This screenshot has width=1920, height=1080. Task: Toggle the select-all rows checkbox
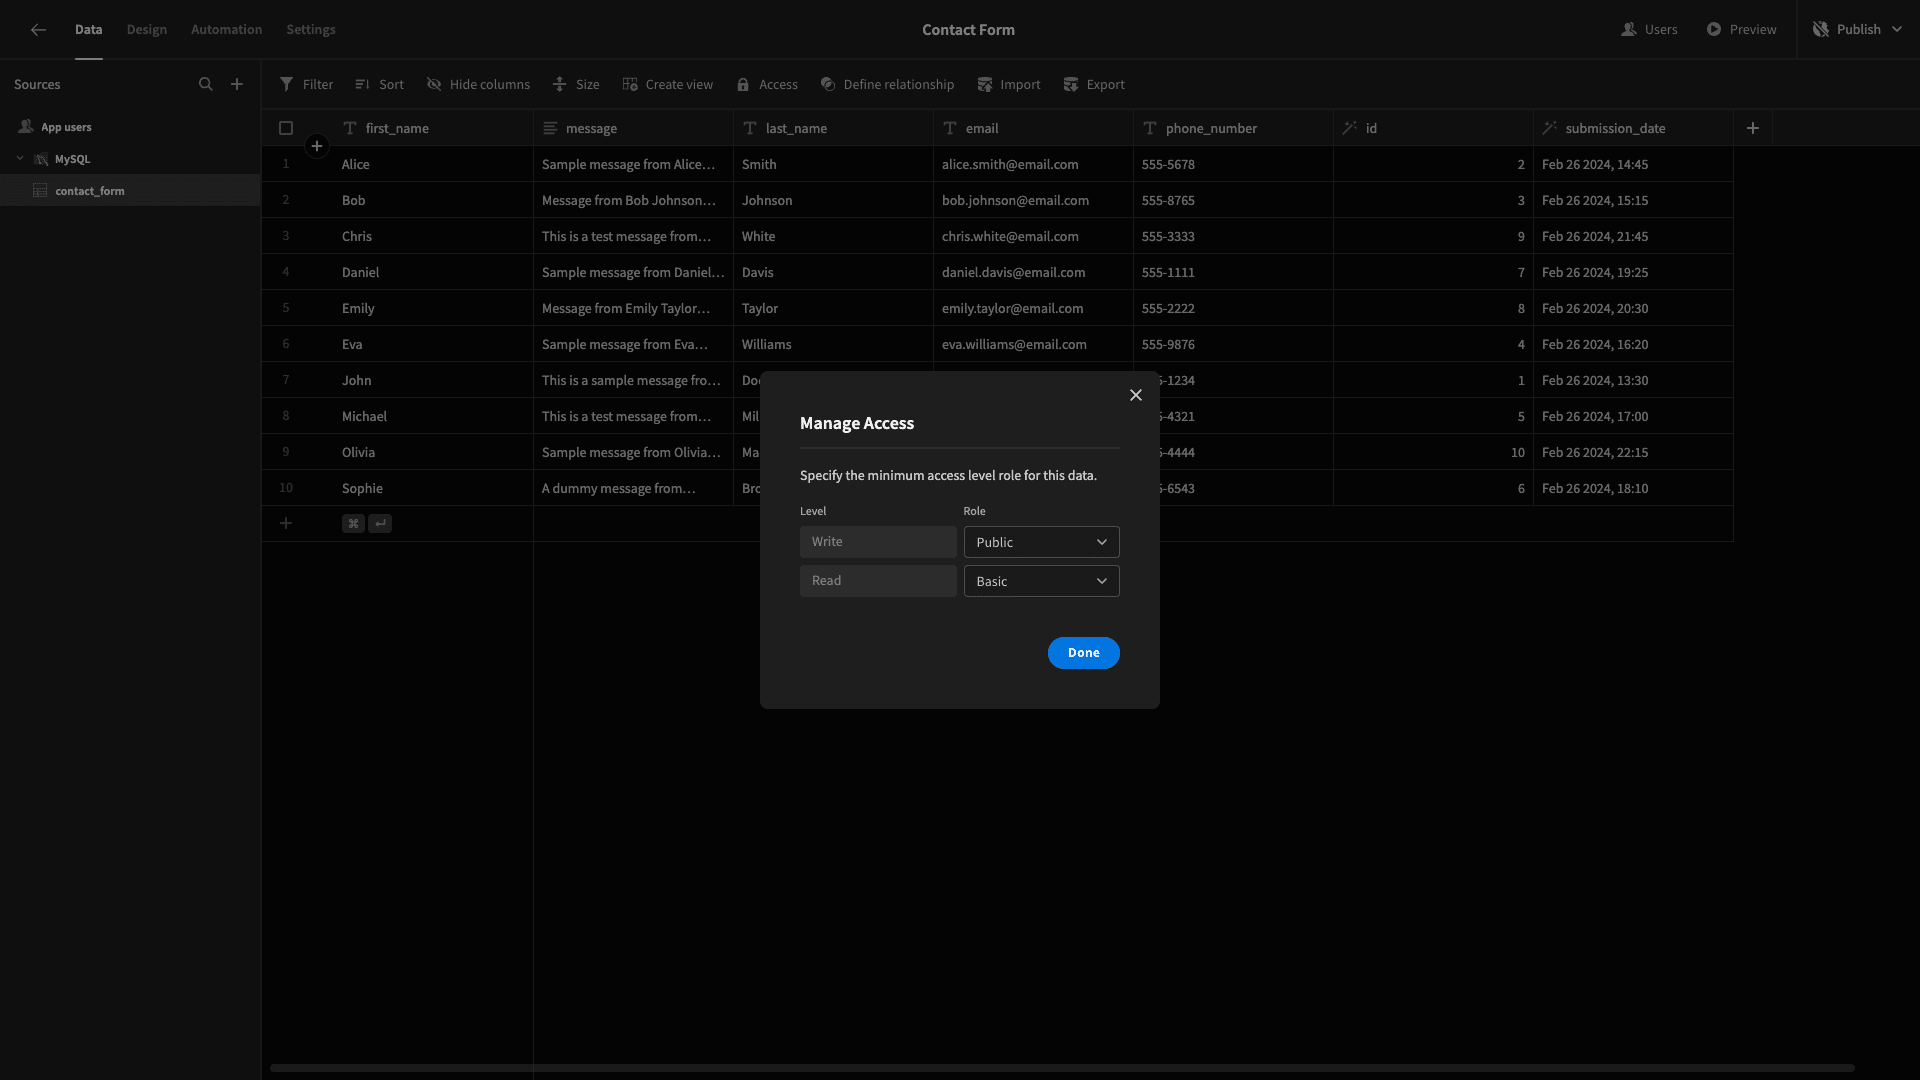(286, 128)
